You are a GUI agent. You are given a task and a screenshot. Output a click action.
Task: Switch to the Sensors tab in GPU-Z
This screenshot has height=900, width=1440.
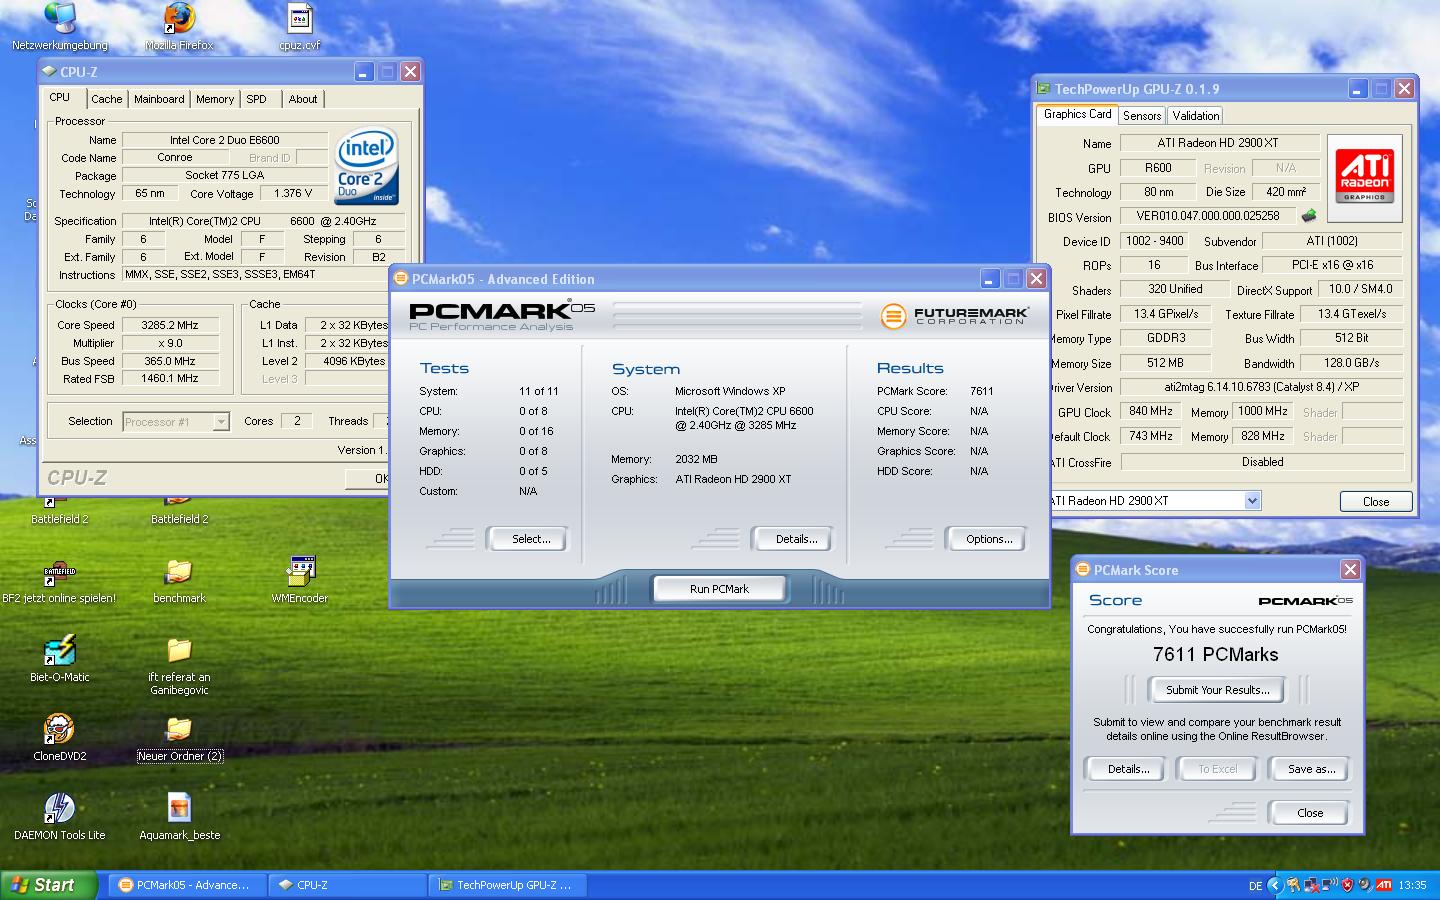tap(1142, 116)
